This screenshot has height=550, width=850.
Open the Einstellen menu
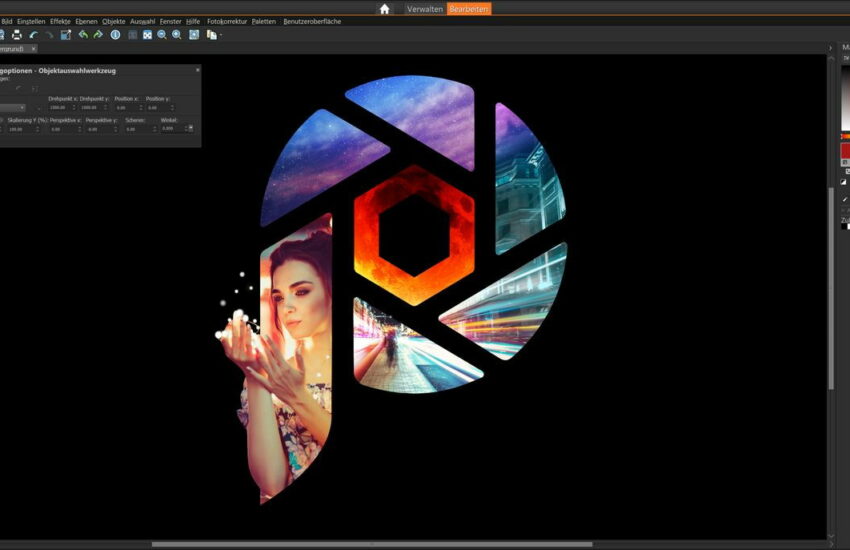tap(31, 21)
